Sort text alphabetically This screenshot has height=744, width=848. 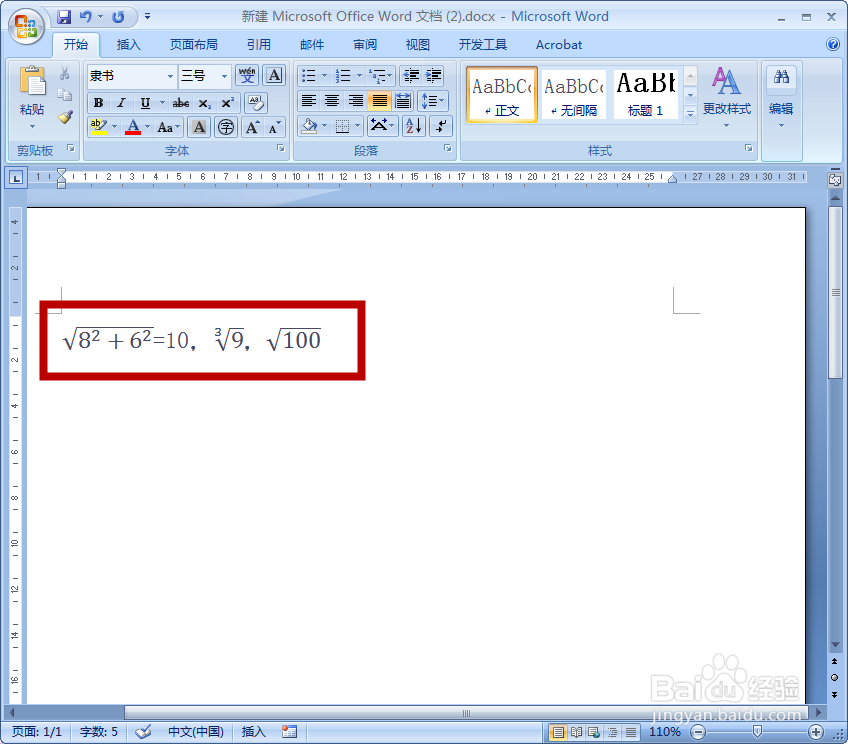coord(414,126)
